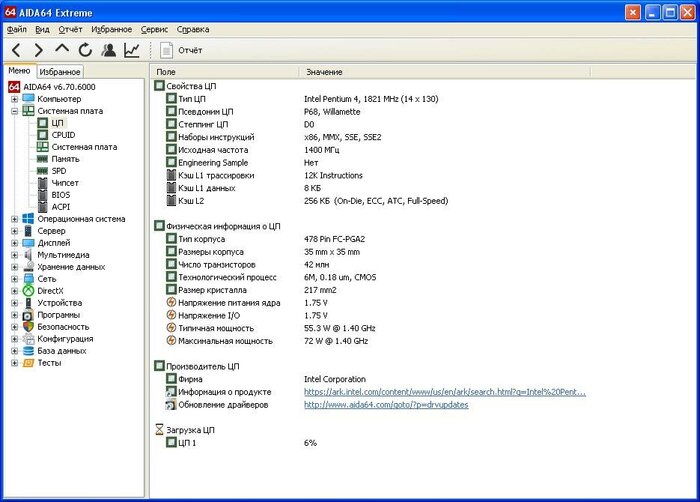Open the graph chart toolbar icon
This screenshot has height=502, width=700.
[132, 49]
